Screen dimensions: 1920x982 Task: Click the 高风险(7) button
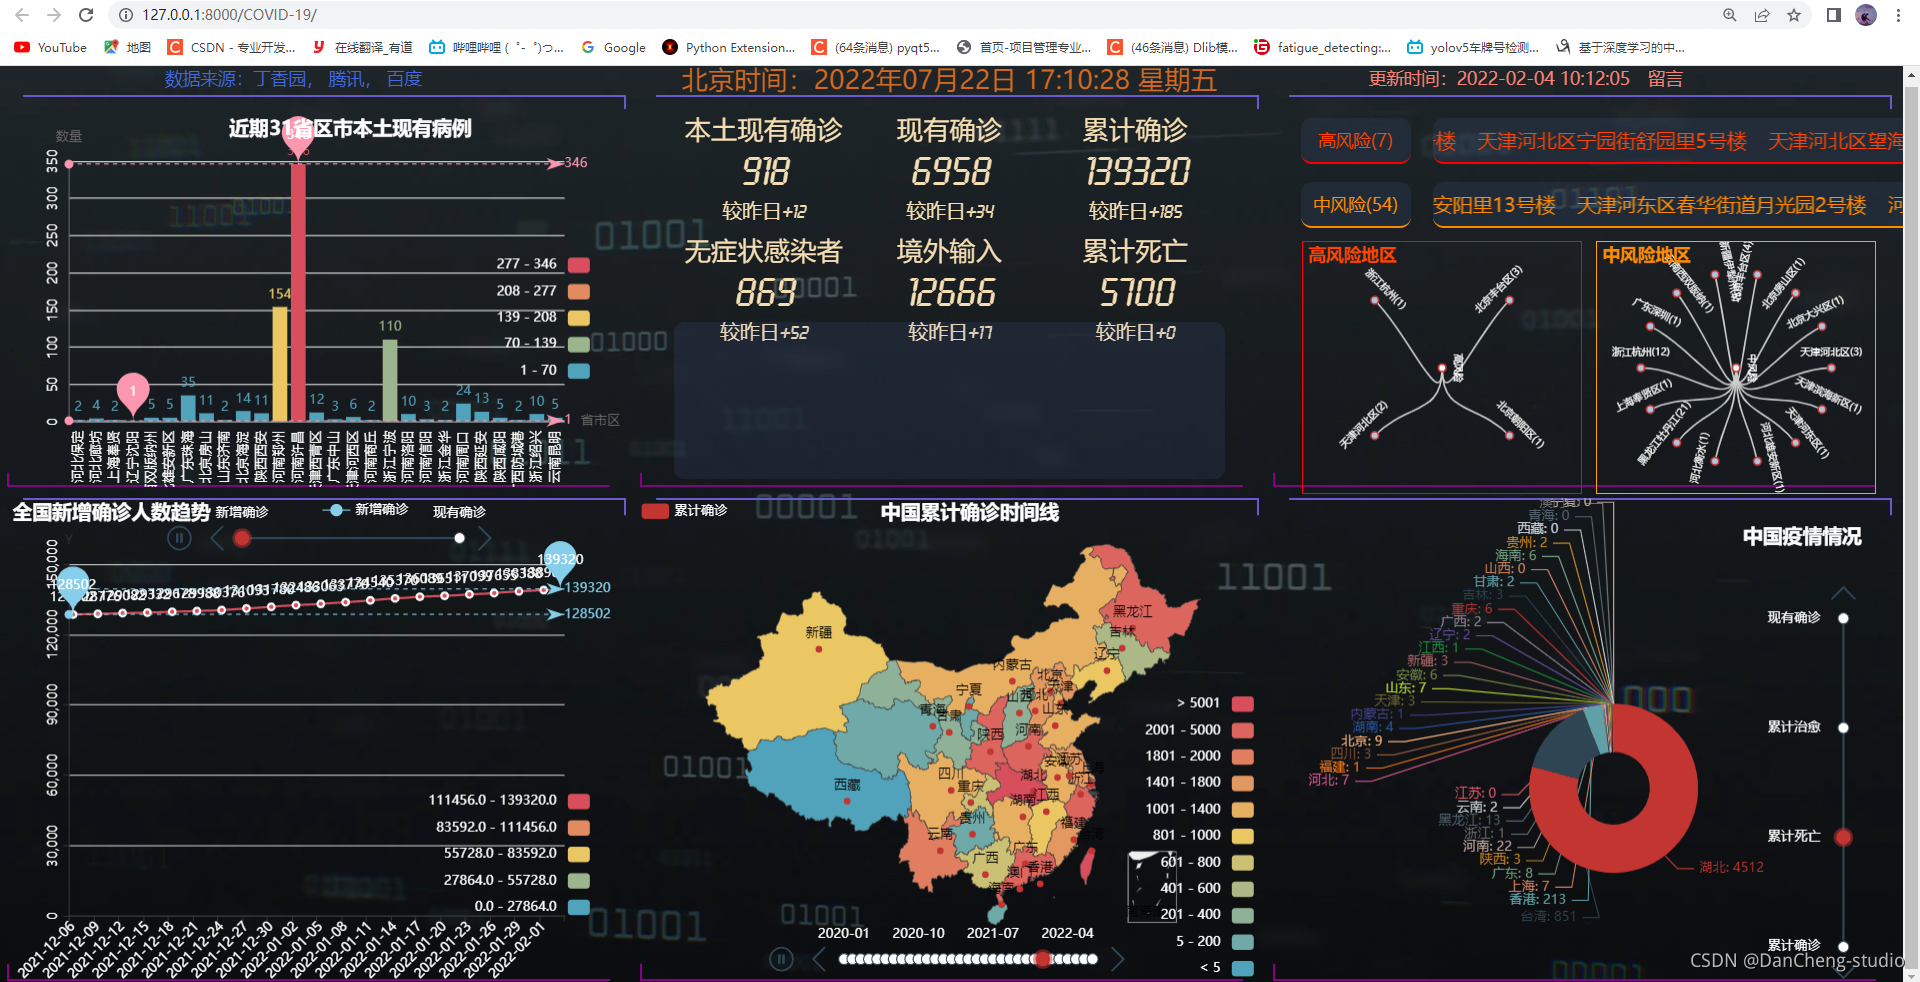pos(1355,140)
